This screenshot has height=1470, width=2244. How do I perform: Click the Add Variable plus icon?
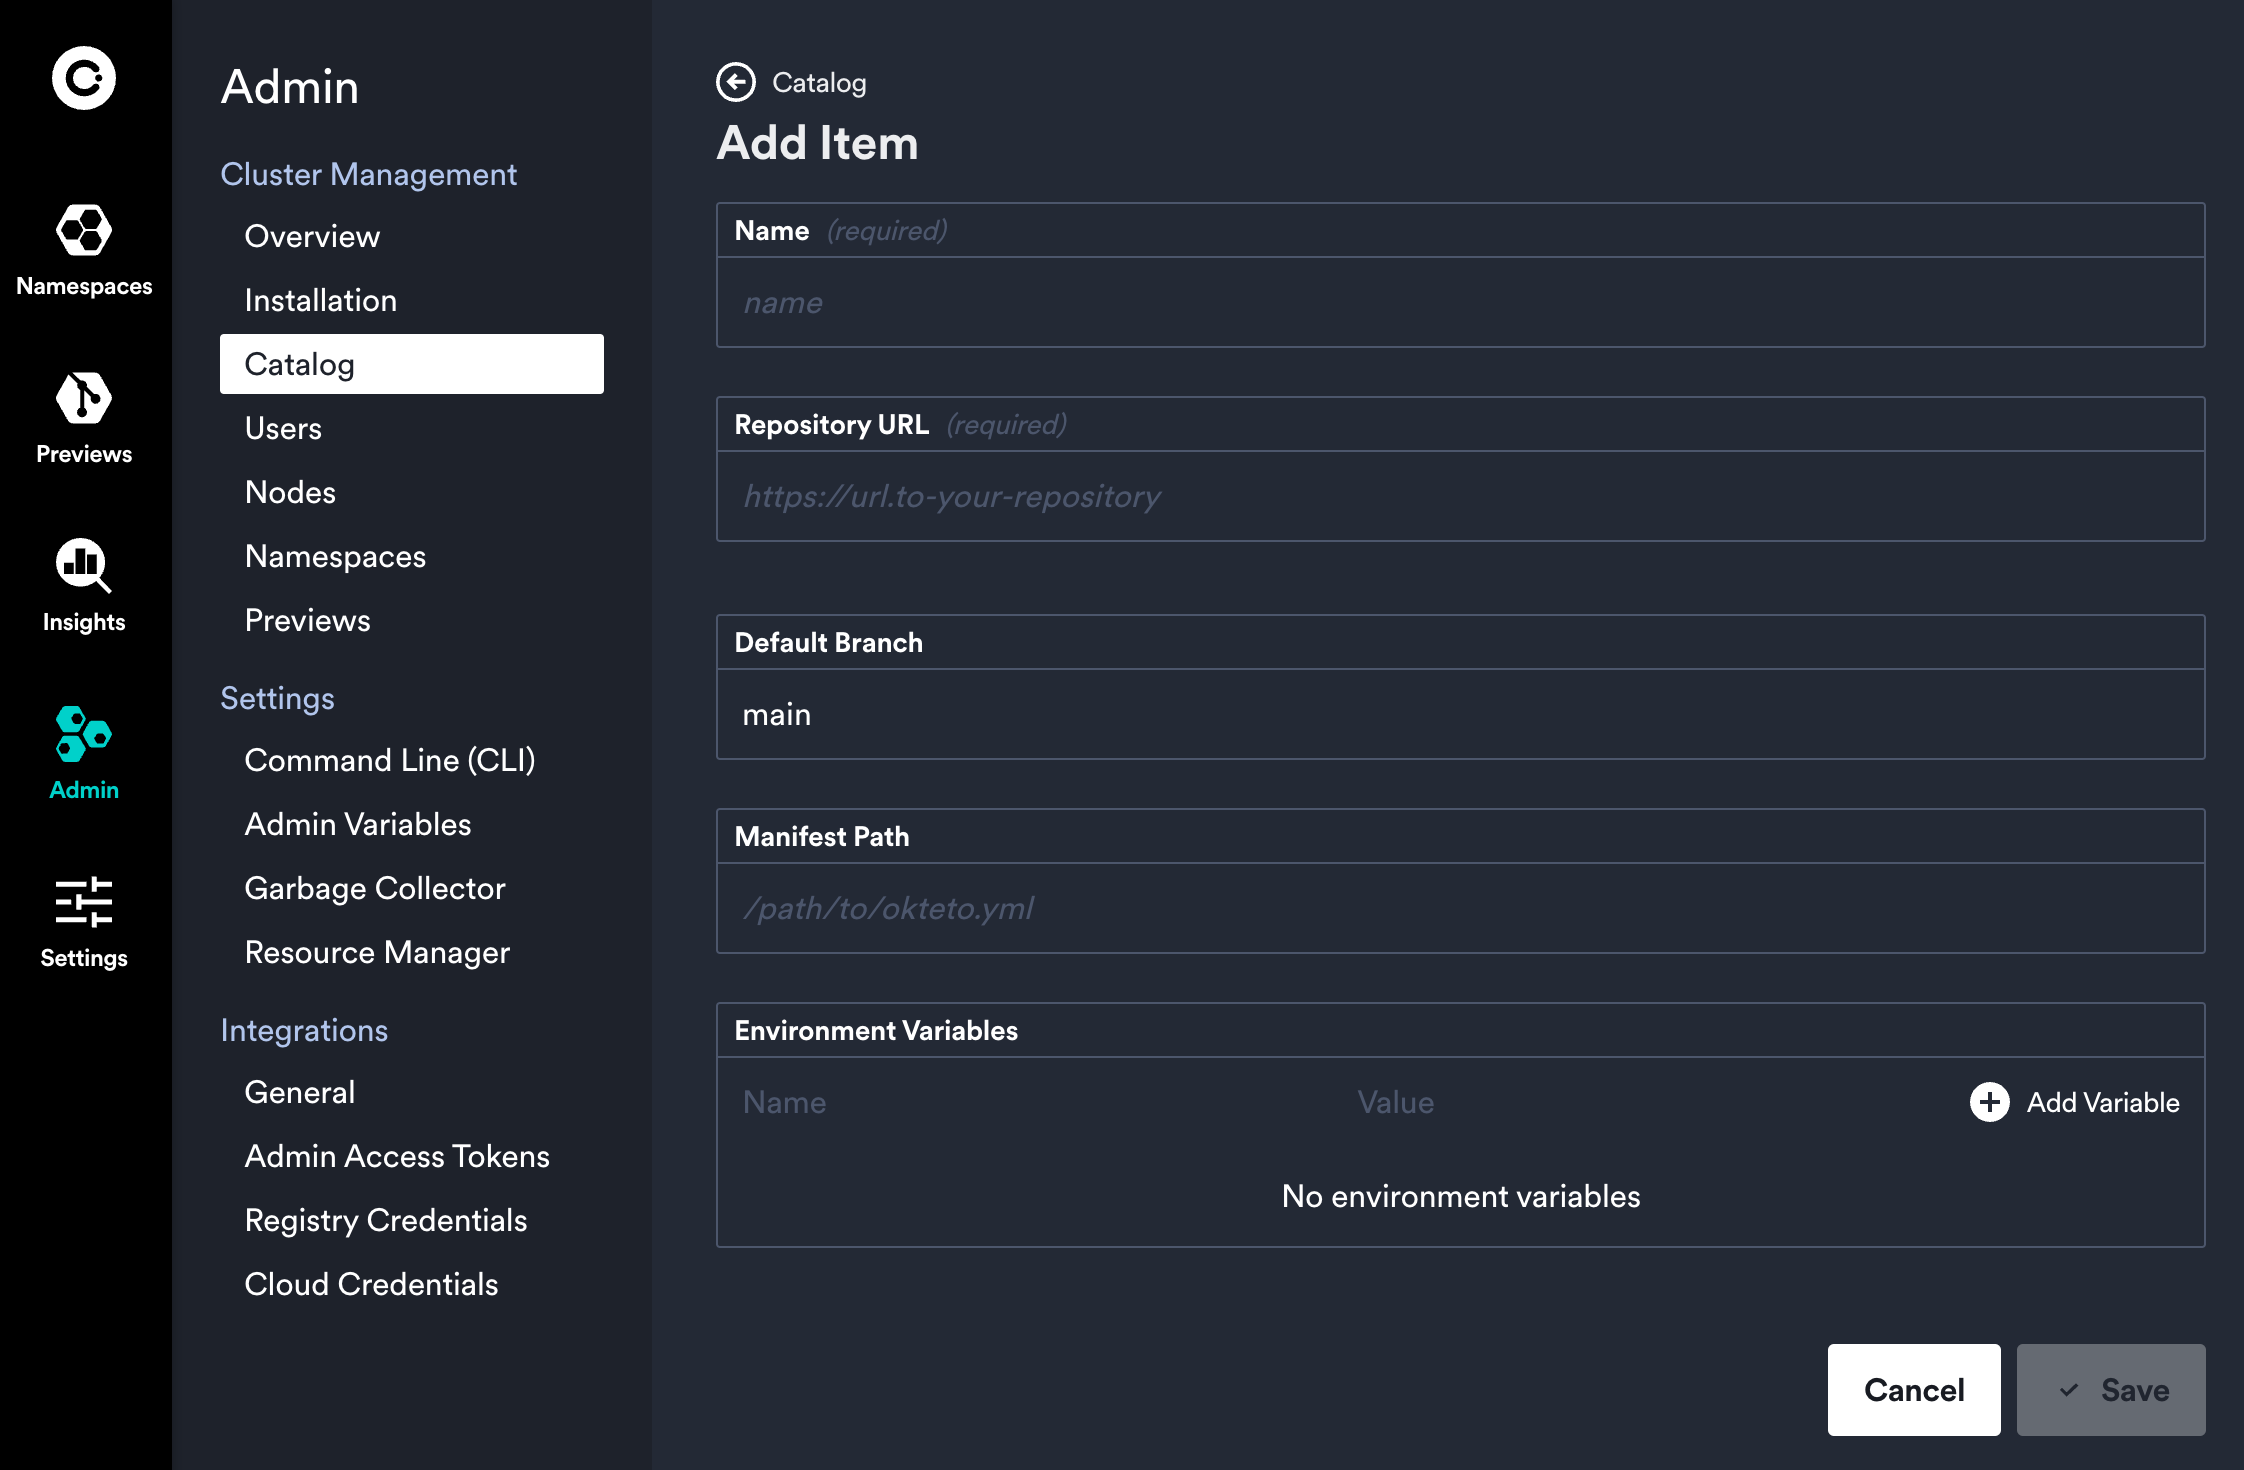point(1990,1102)
